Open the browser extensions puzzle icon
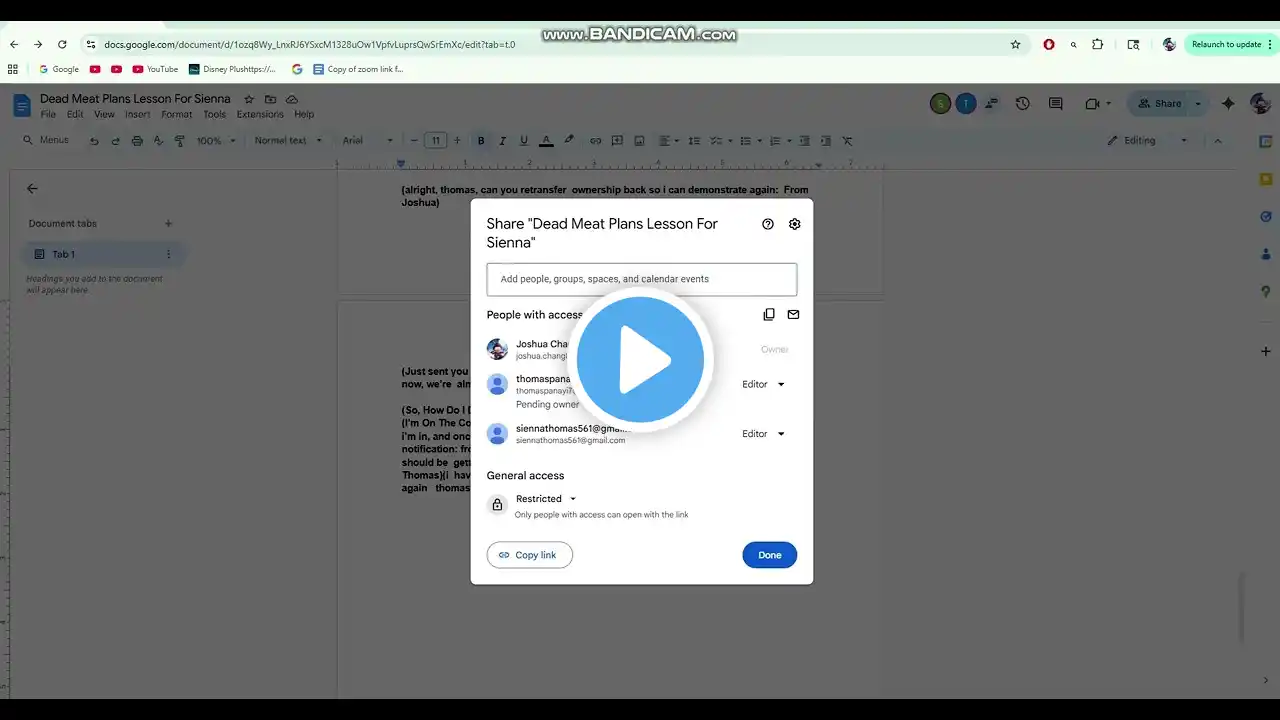This screenshot has height=720, width=1280. click(1098, 45)
